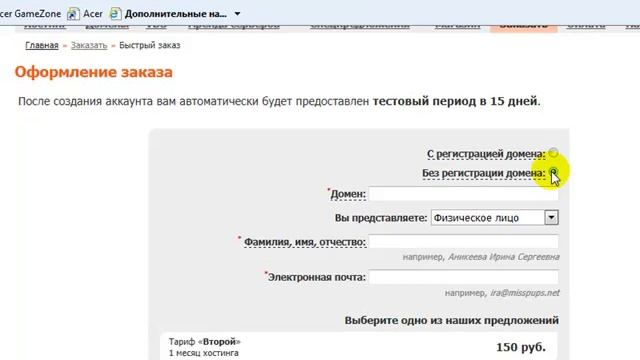Click the "тестовый период в 15 дней" text
Screen dimensions: 640x360
click(x=455, y=101)
